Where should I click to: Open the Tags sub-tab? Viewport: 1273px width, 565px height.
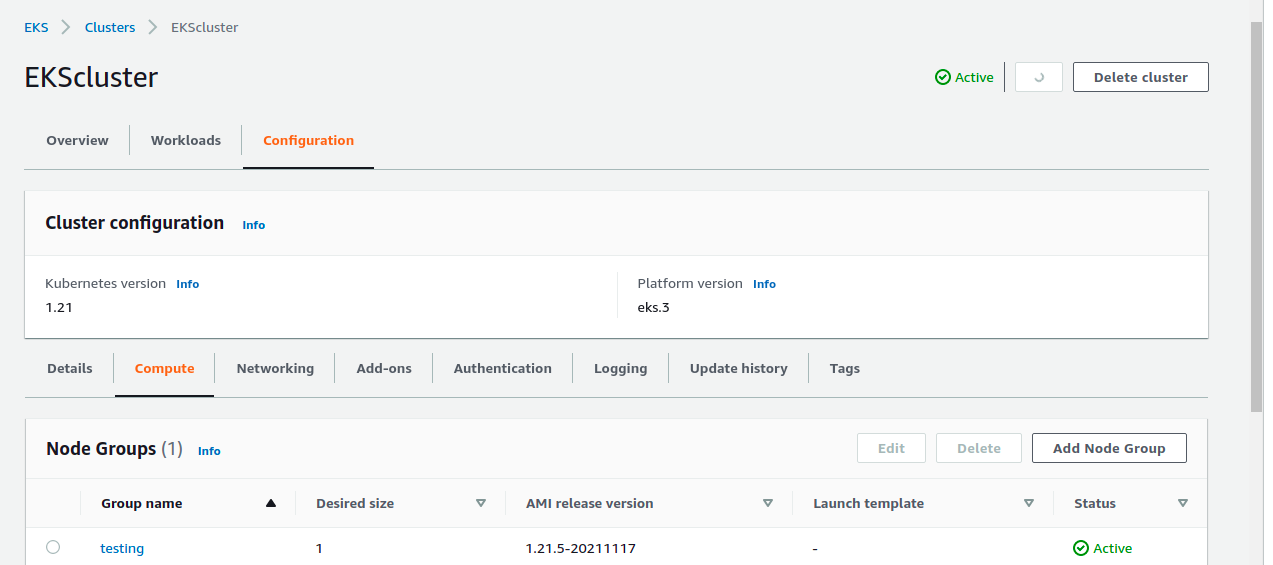tap(844, 369)
